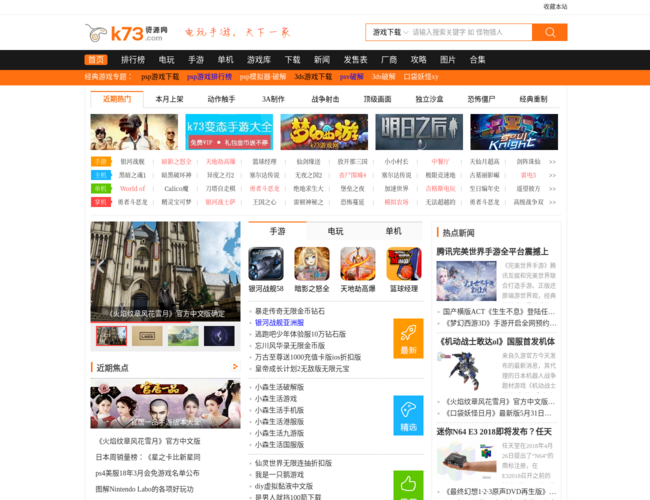Select the Labo cardboard carousel thumbnail
650x500 pixels.
point(147,336)
